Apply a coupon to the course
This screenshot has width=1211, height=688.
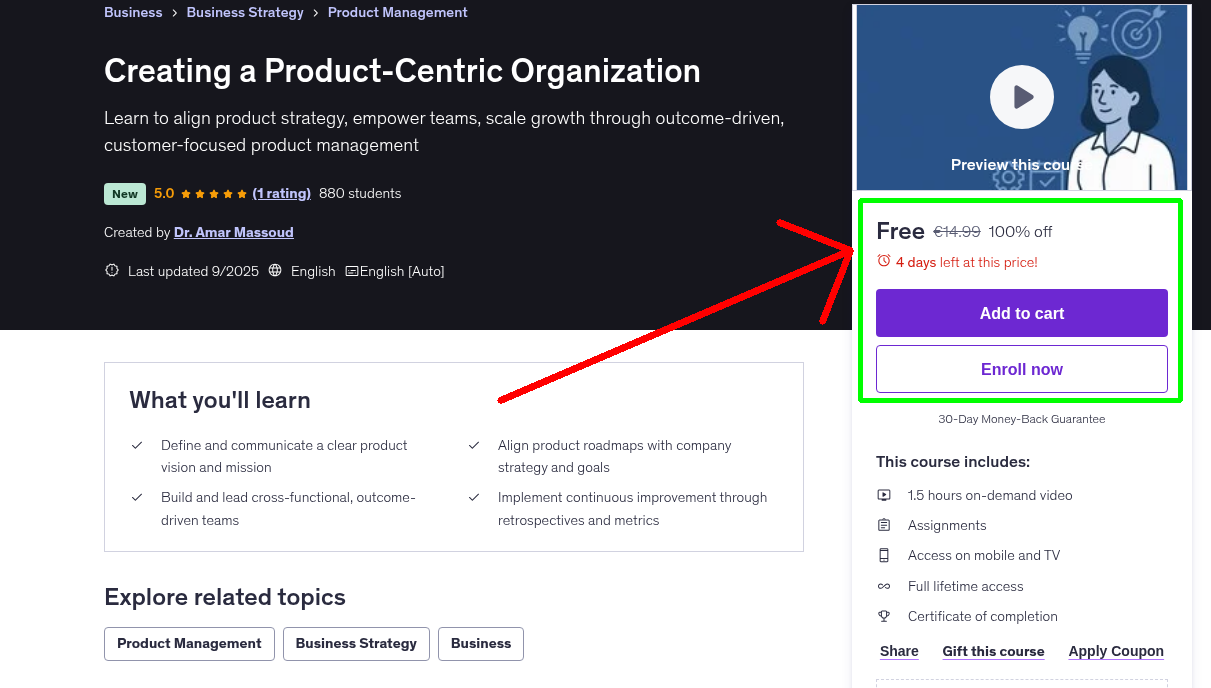[1116, 651]
